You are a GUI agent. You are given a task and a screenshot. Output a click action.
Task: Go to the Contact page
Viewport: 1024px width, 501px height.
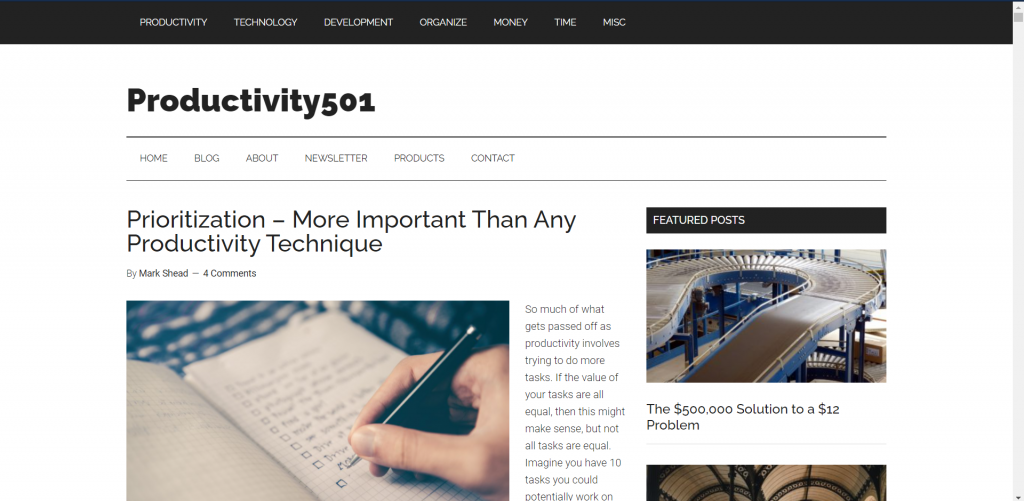[x=492, y=158]
